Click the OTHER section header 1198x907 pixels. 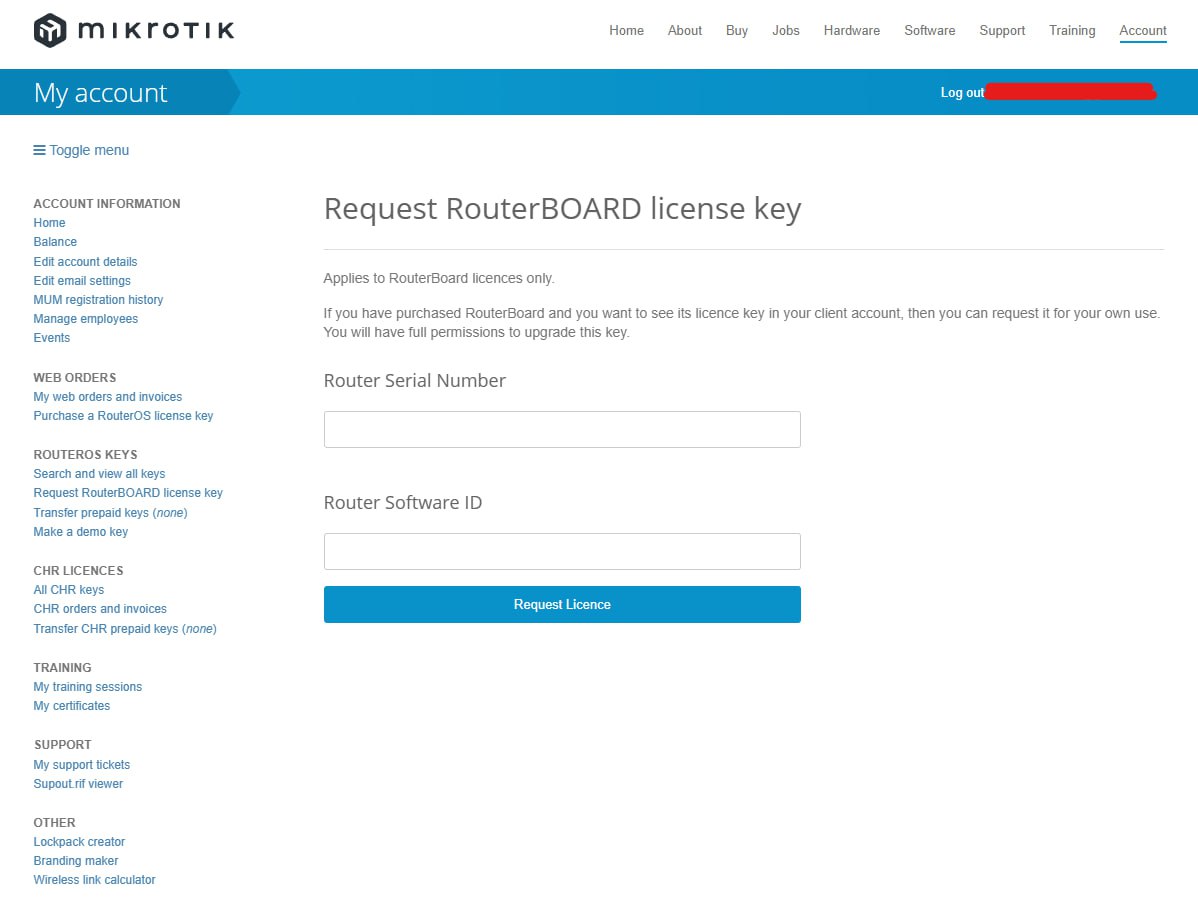click(x=54, y=823)
